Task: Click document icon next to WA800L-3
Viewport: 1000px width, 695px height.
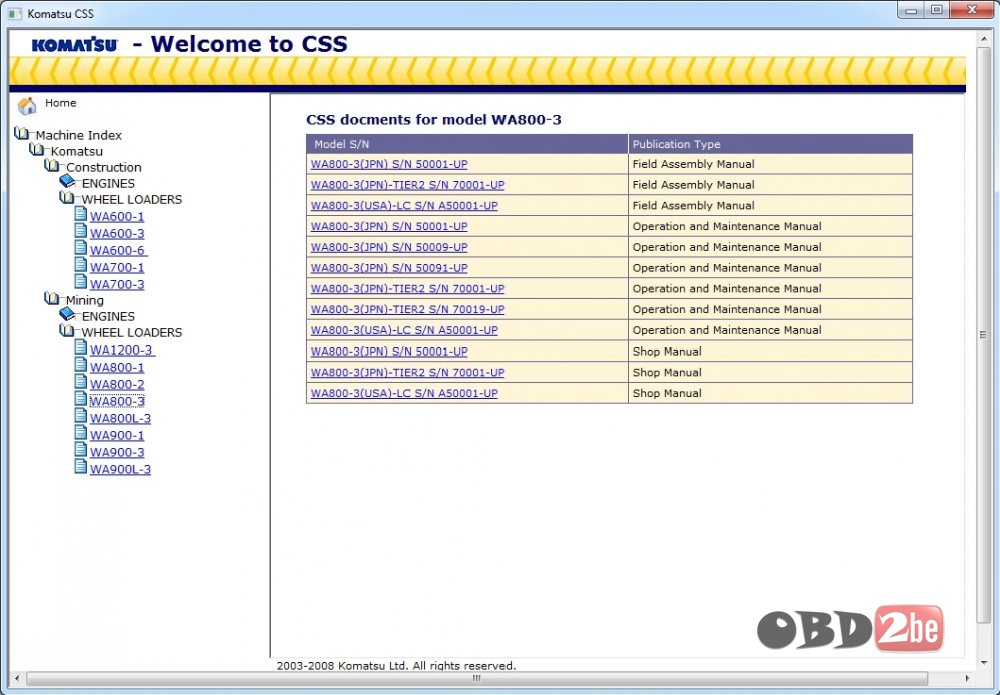Action: pos(80,415)
